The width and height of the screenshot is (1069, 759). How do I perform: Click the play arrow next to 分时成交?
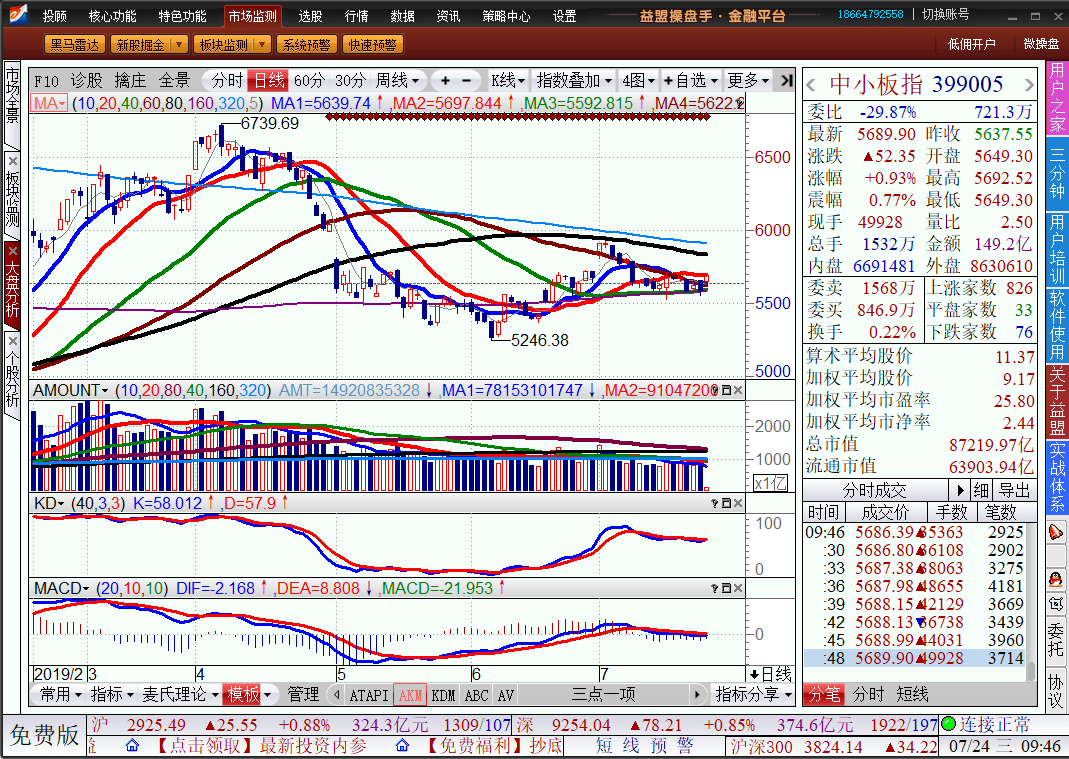pos(960,490)
